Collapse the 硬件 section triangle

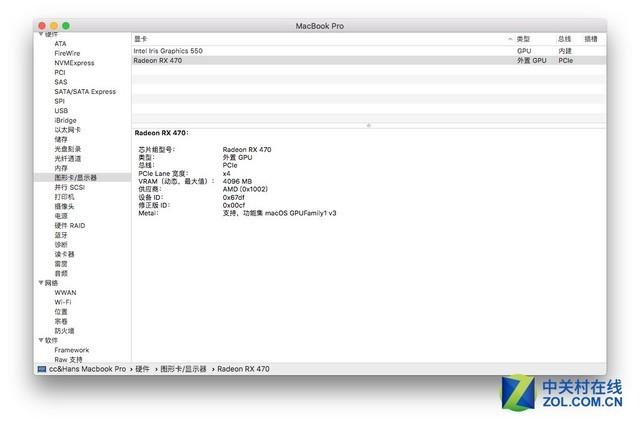click(41, 34)
